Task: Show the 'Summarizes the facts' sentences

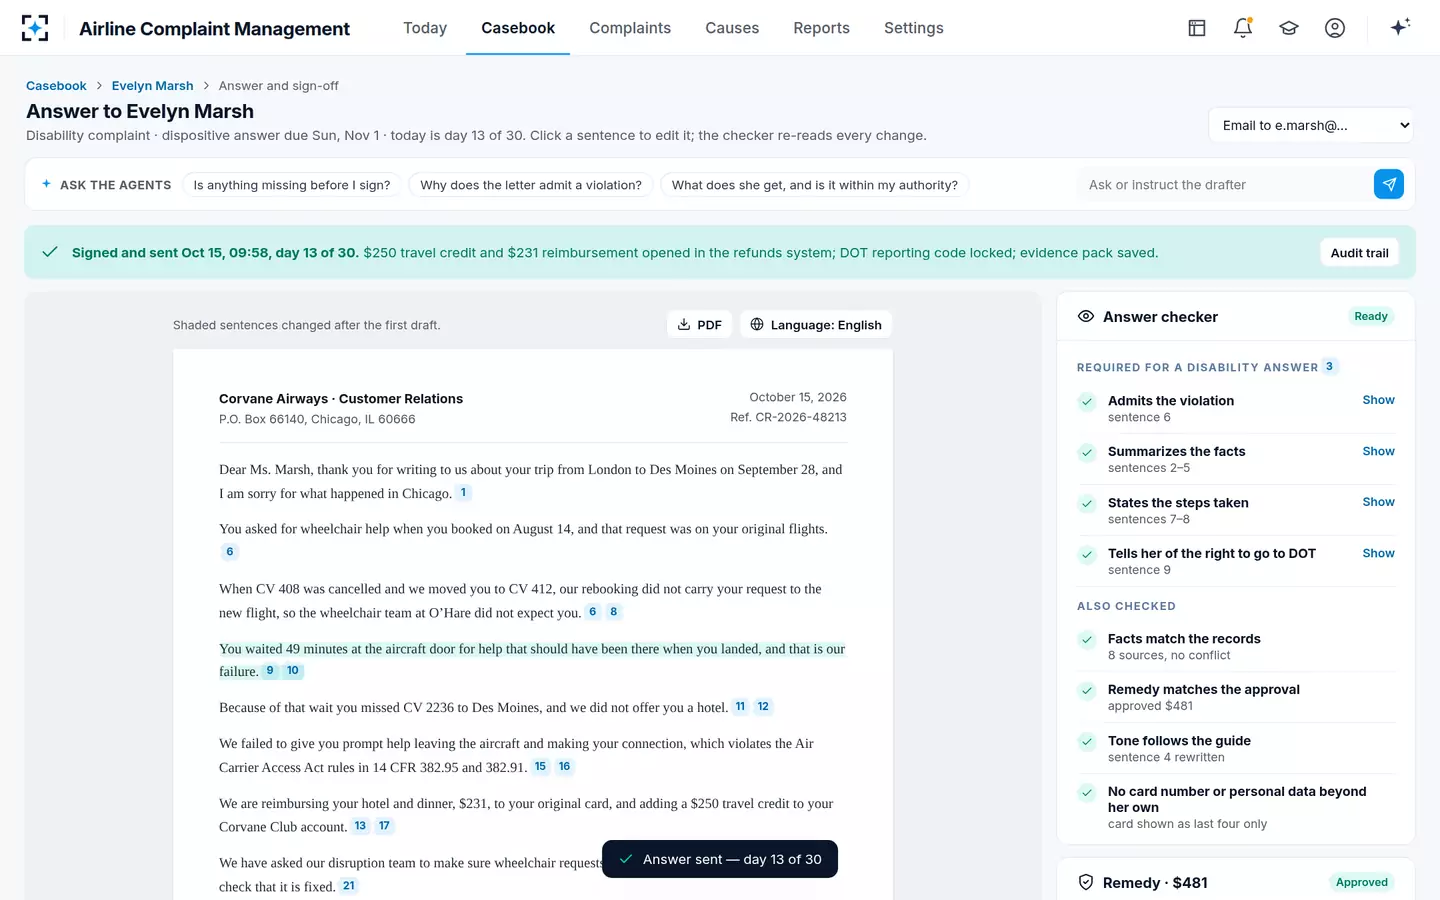Action: tap(1378, 451)
